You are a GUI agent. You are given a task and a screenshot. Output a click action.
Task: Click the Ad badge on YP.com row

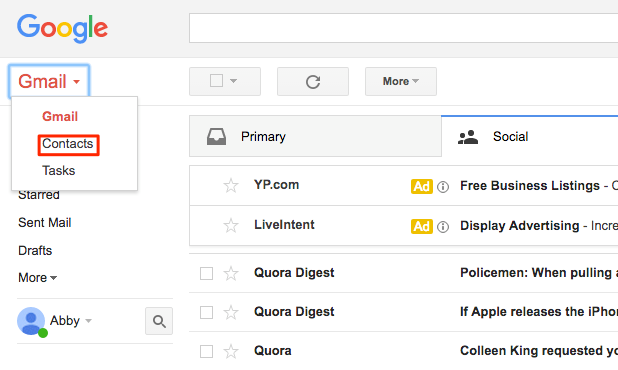pos(422,186)
